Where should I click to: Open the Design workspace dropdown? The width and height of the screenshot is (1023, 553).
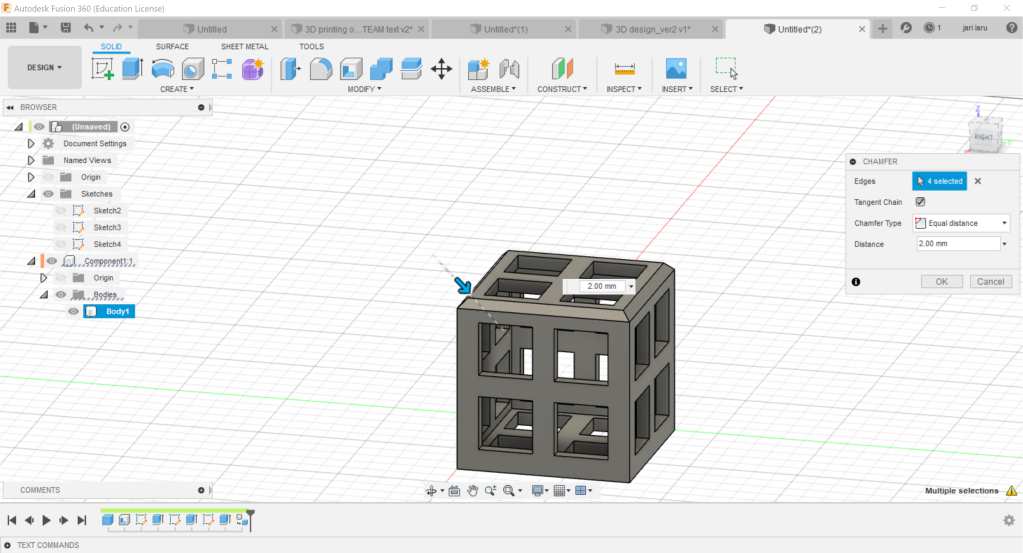pyautogui.click(x=44, y=67)
